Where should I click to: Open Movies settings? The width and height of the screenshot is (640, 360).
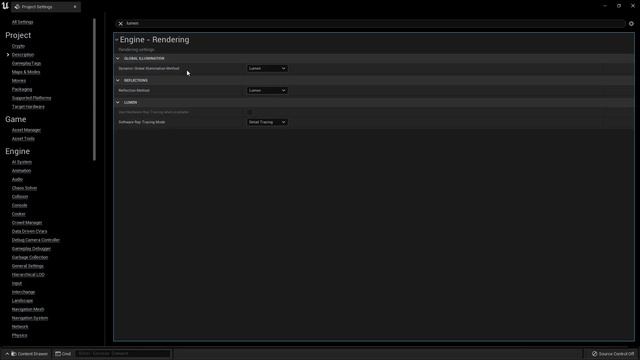tap(19, 81)
